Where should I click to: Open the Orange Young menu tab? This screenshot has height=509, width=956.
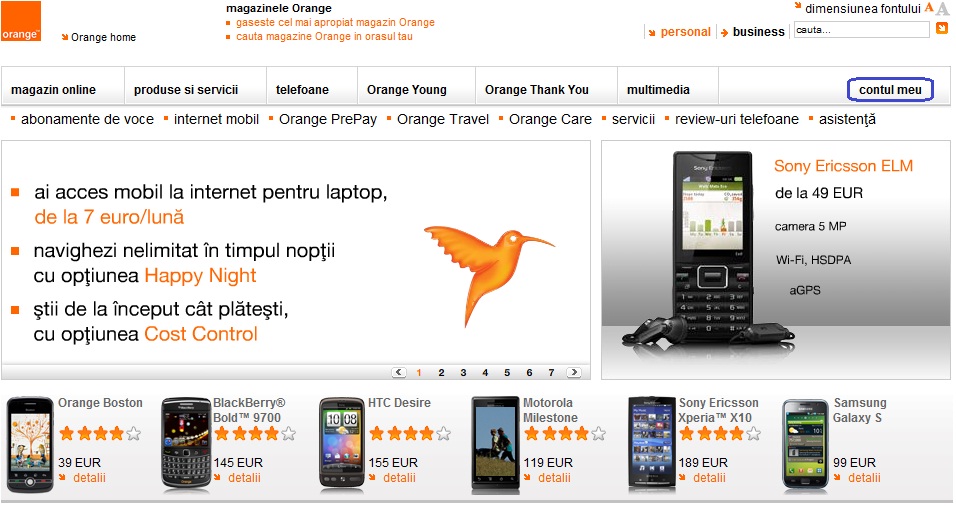click(407, 90)
